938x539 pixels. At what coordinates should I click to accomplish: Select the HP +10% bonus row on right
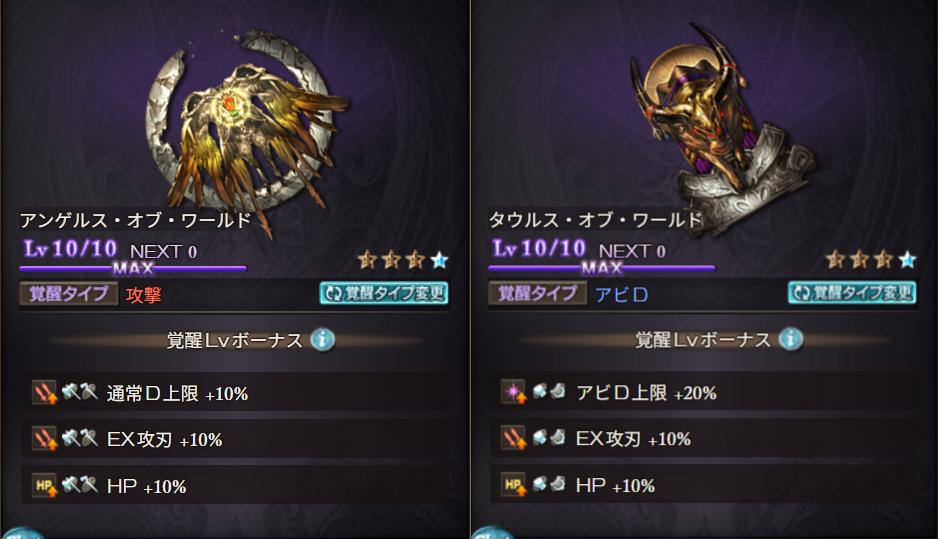click(703, 485)
